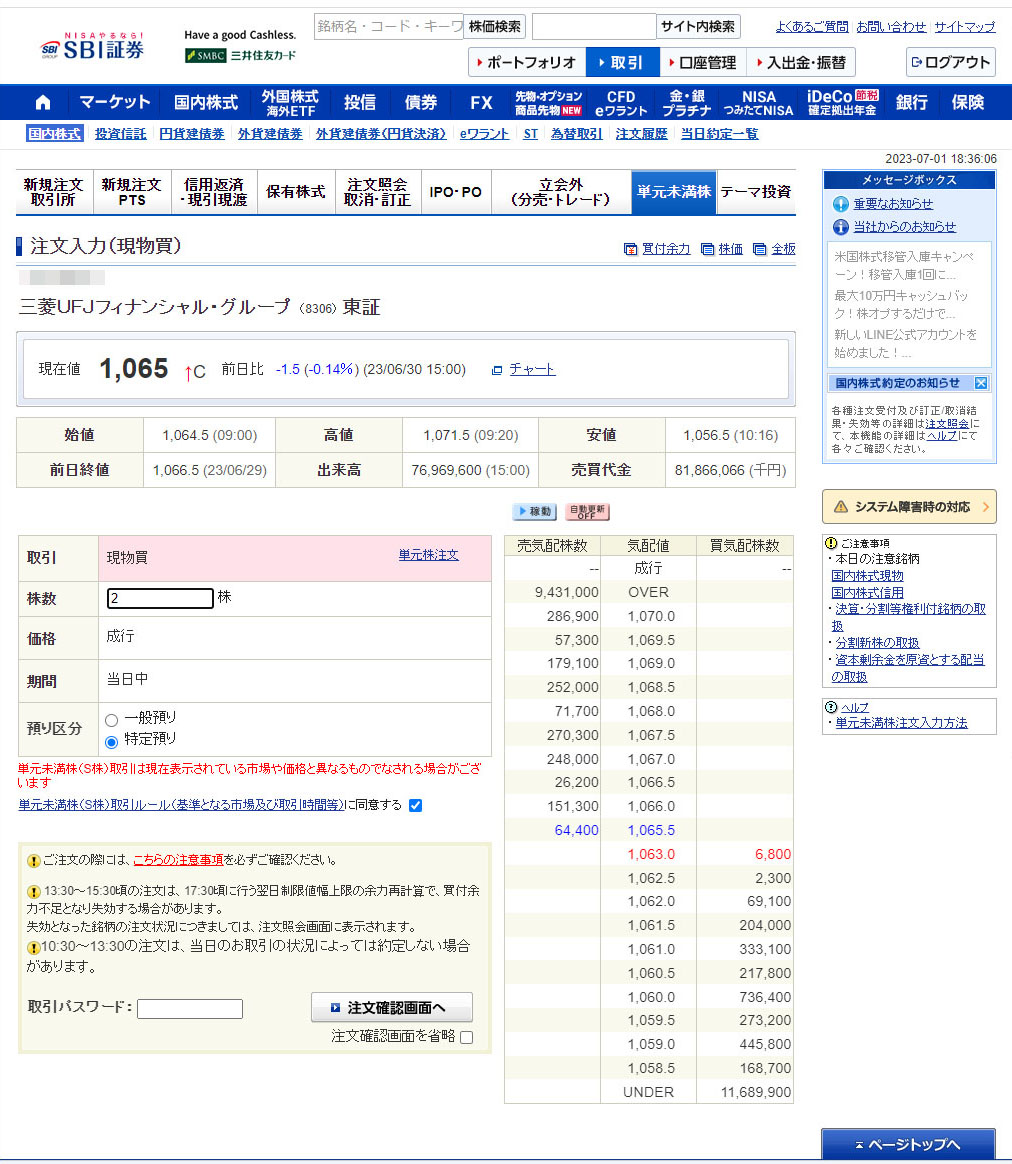This screenshot has height=1164, width=1012.
Task: Toggle the 自動更新 OFF button
Action: click(586, 512)
